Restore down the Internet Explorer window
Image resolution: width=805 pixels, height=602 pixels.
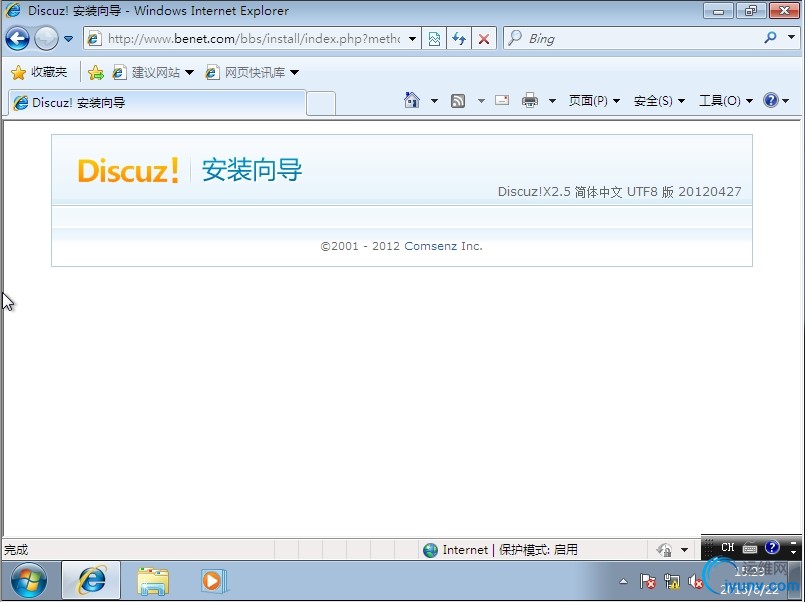751,11
